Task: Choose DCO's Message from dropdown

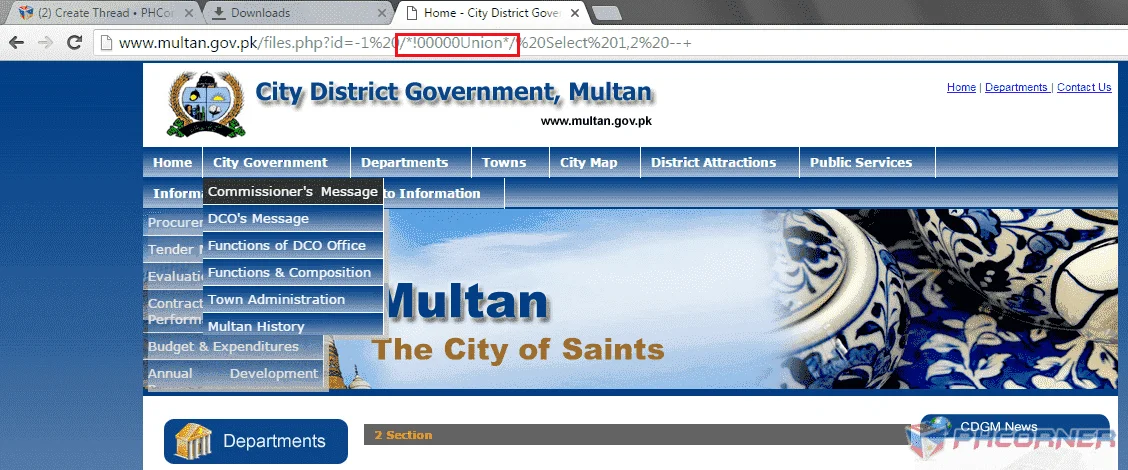Action: pos(293,219)
